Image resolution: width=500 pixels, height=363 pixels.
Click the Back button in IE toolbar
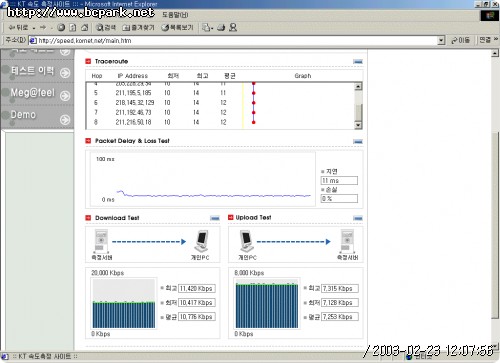(x=18, y=28)
